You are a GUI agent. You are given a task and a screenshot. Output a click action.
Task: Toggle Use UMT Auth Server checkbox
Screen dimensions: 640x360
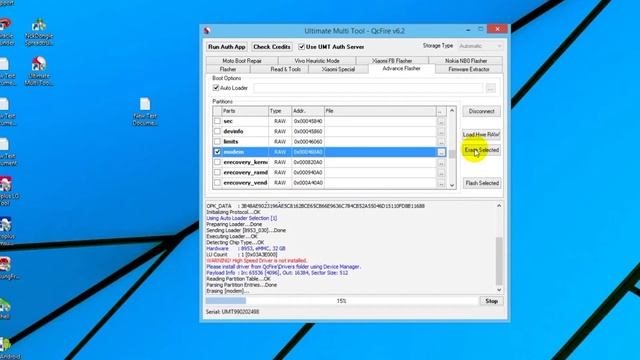302,47
